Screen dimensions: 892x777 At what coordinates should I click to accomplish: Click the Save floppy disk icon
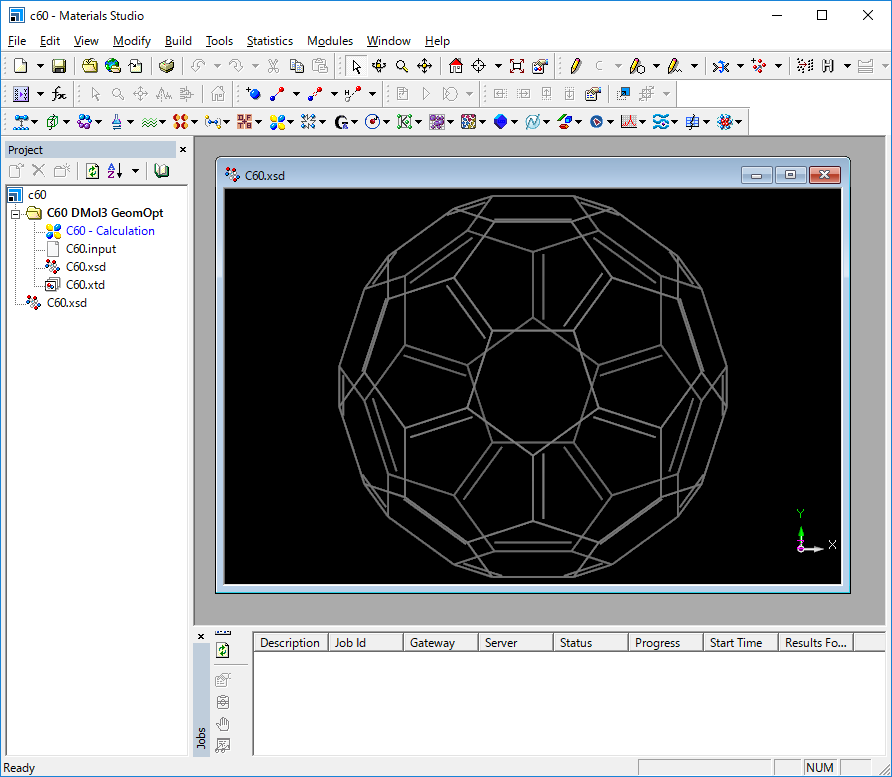[59, 66]
